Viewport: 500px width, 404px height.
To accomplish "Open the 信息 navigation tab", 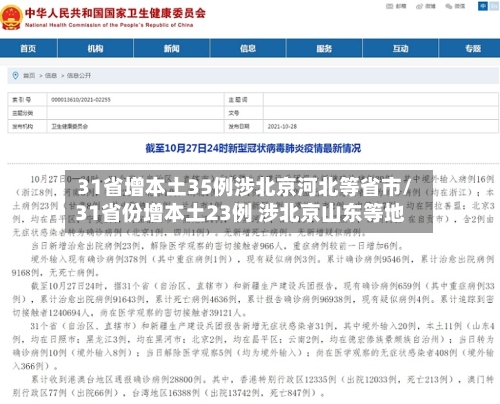I will click(248, 48).
